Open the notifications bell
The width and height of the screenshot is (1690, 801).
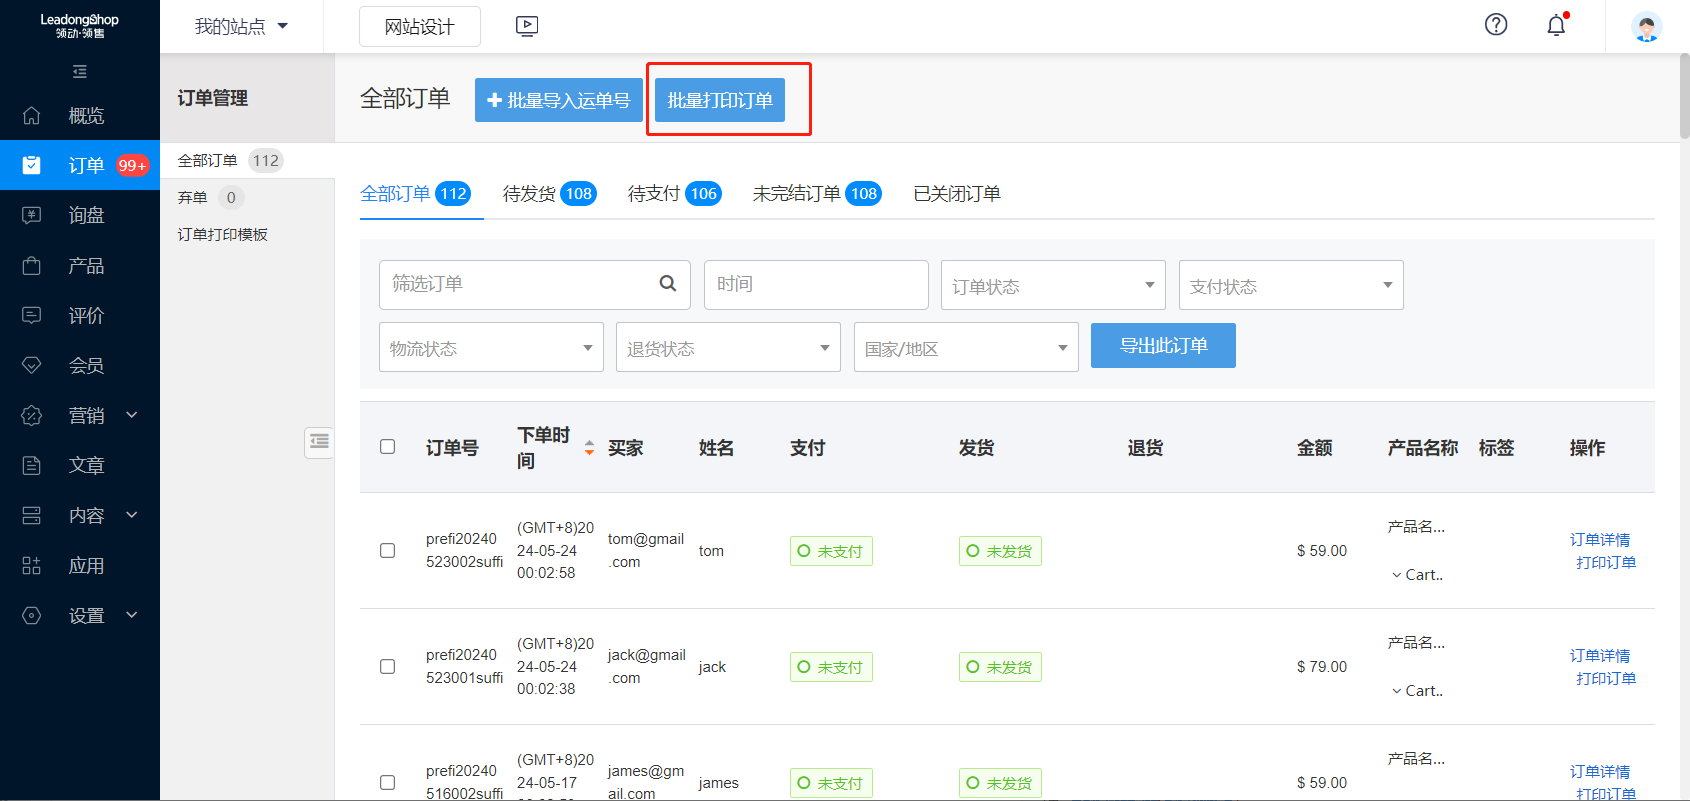pyautogui.click(x=1556, y=26)
